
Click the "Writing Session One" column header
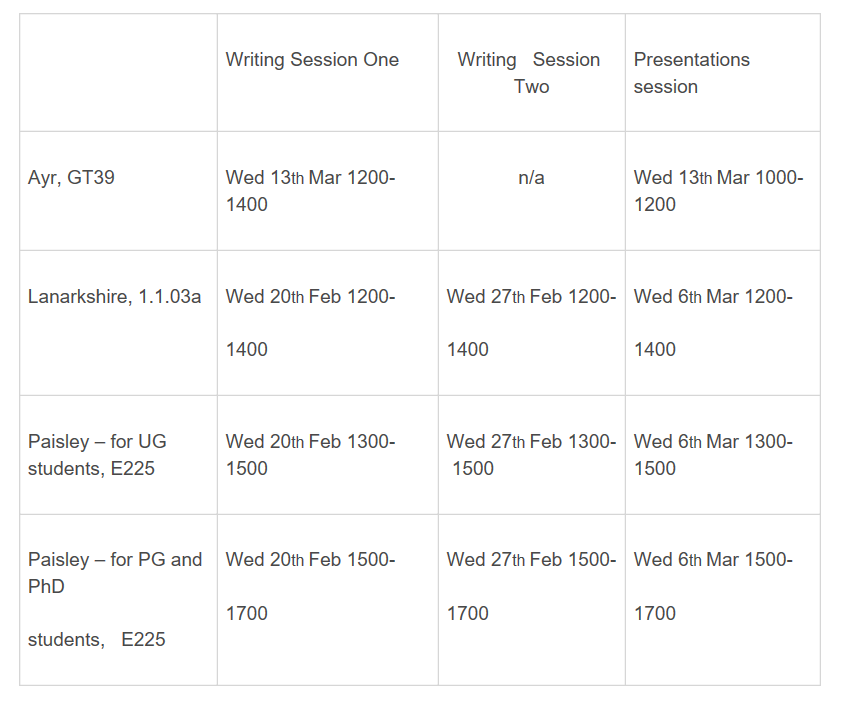[x=312, y=60]
